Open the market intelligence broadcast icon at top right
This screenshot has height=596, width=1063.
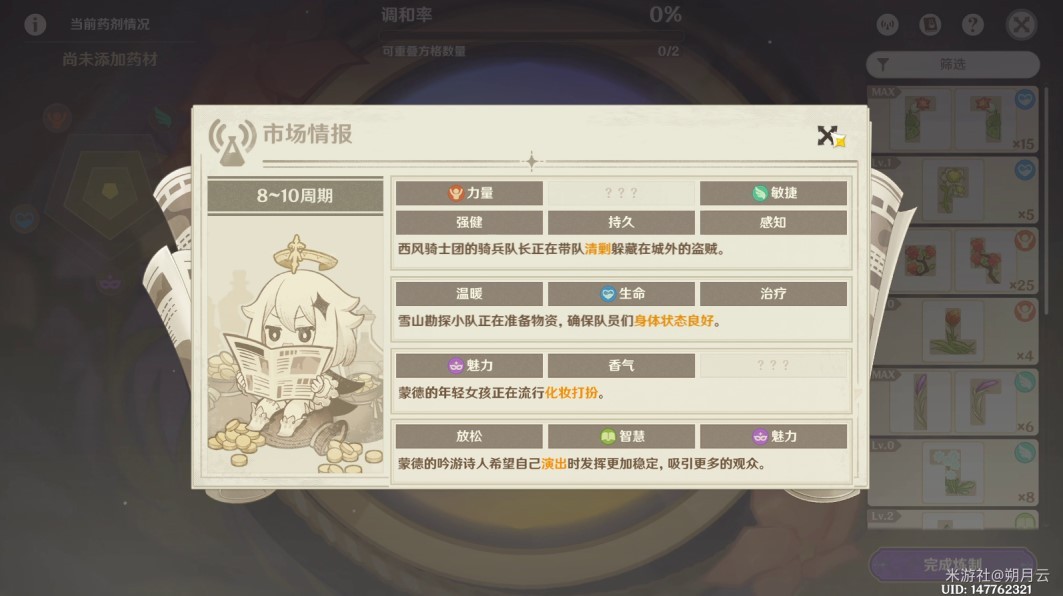pos(887,25)
